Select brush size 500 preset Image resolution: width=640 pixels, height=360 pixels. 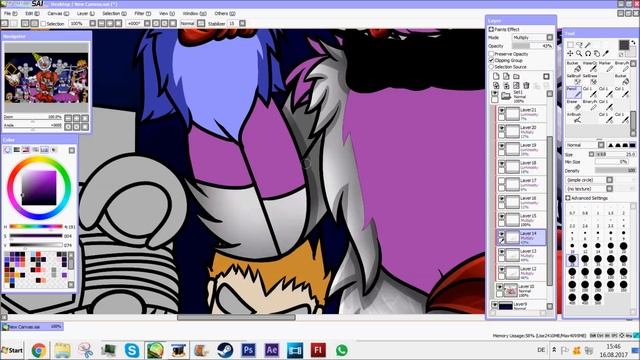point(598,298)
